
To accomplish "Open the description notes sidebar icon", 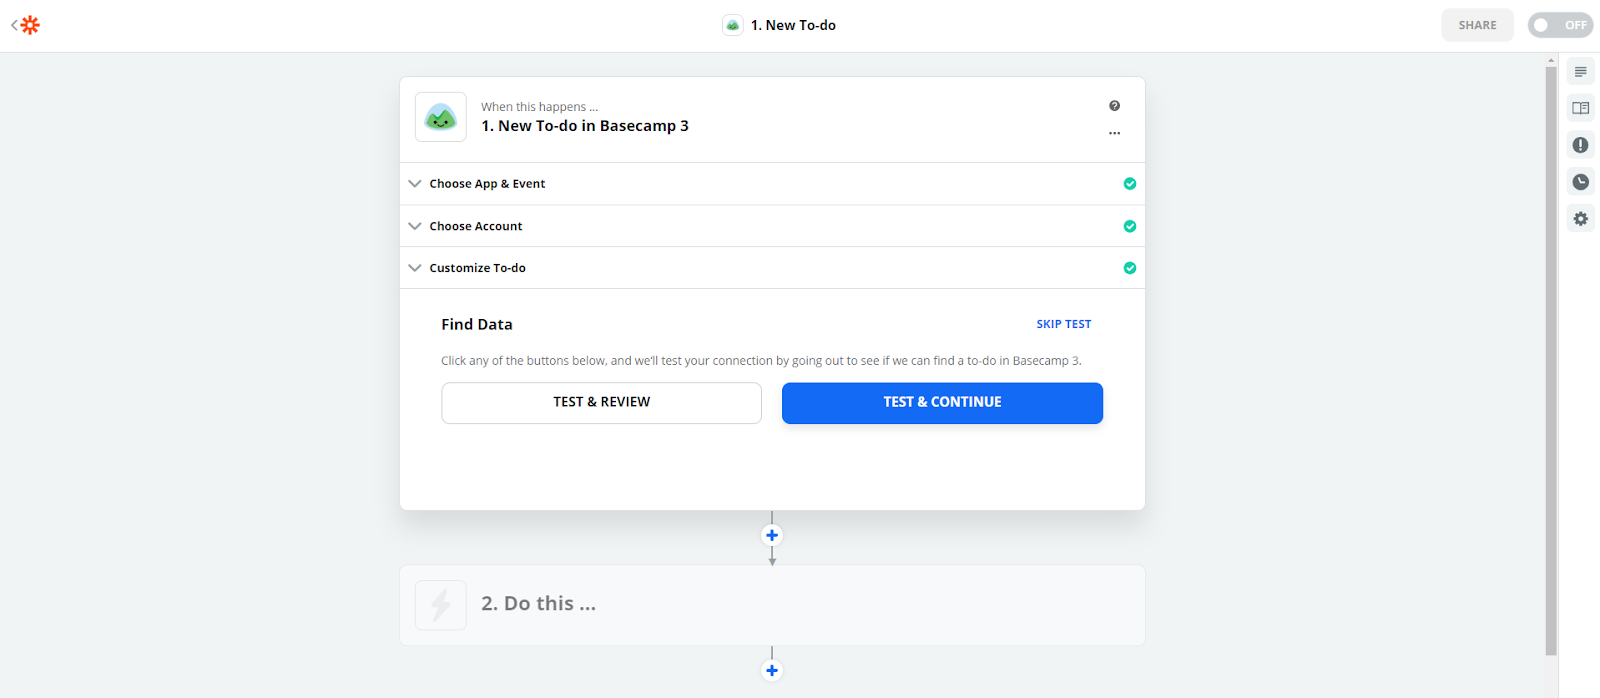I will pyautogui.click(x=1581, y=72).
